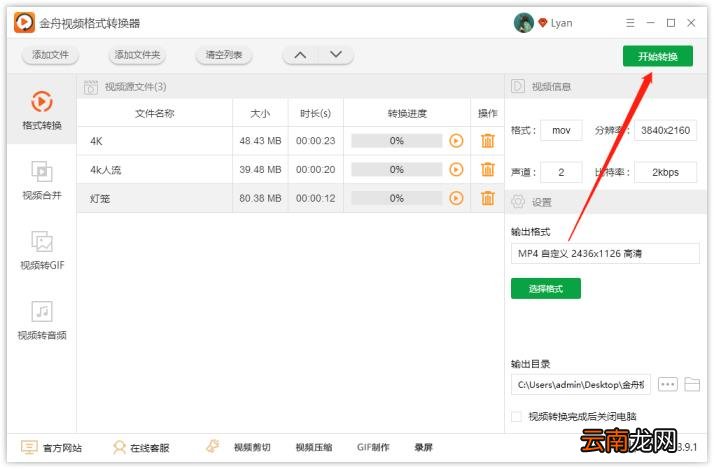Click the 大小 column header

(260, 113)
